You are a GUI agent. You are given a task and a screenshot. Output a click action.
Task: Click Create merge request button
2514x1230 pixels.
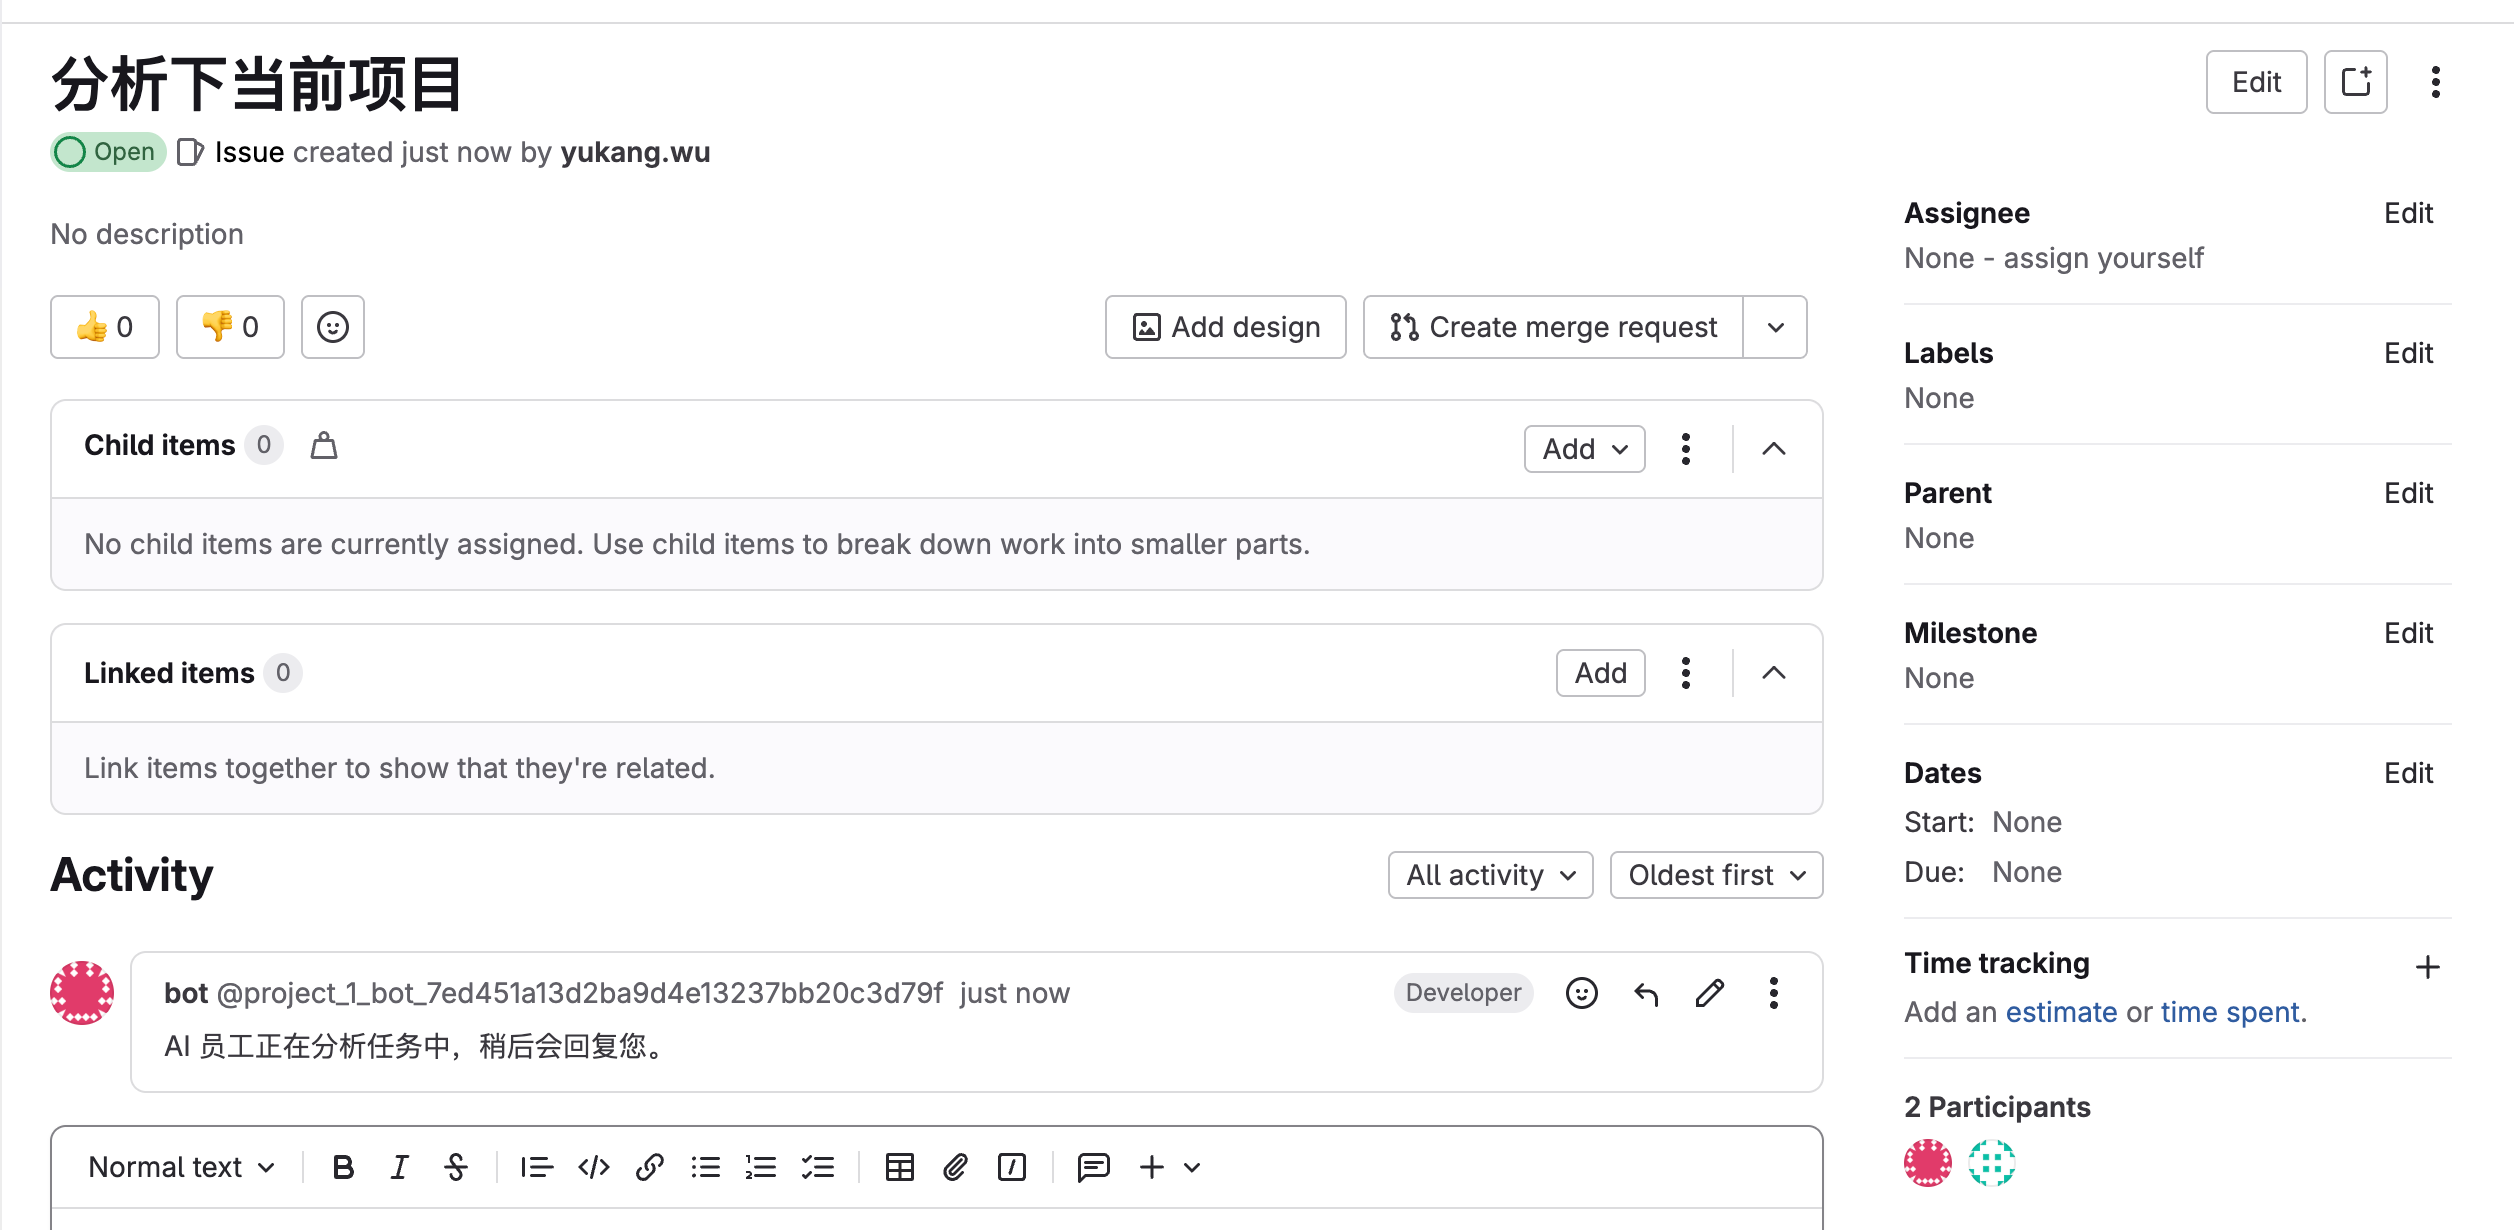tap(1553, 327)
